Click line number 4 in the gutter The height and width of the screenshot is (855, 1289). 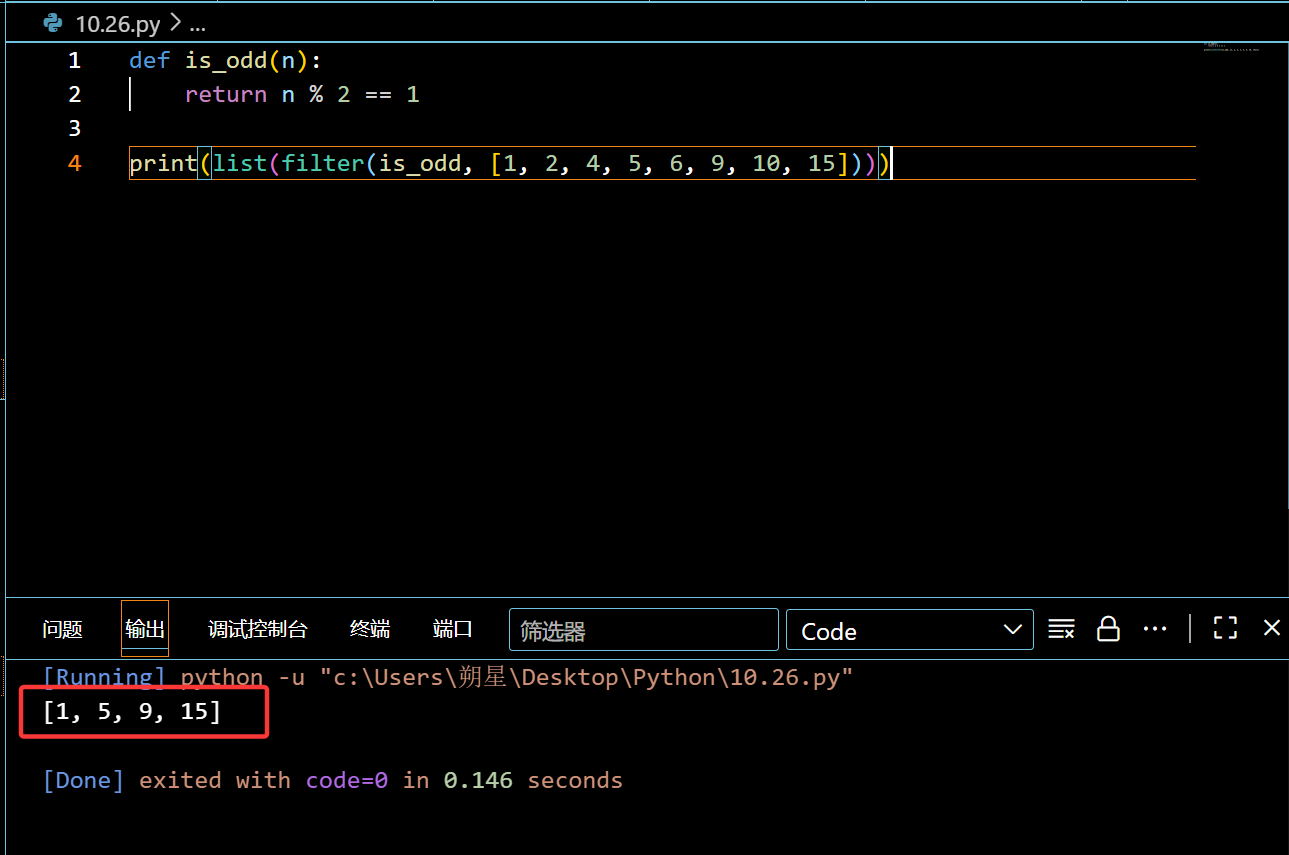click(74, 163)
